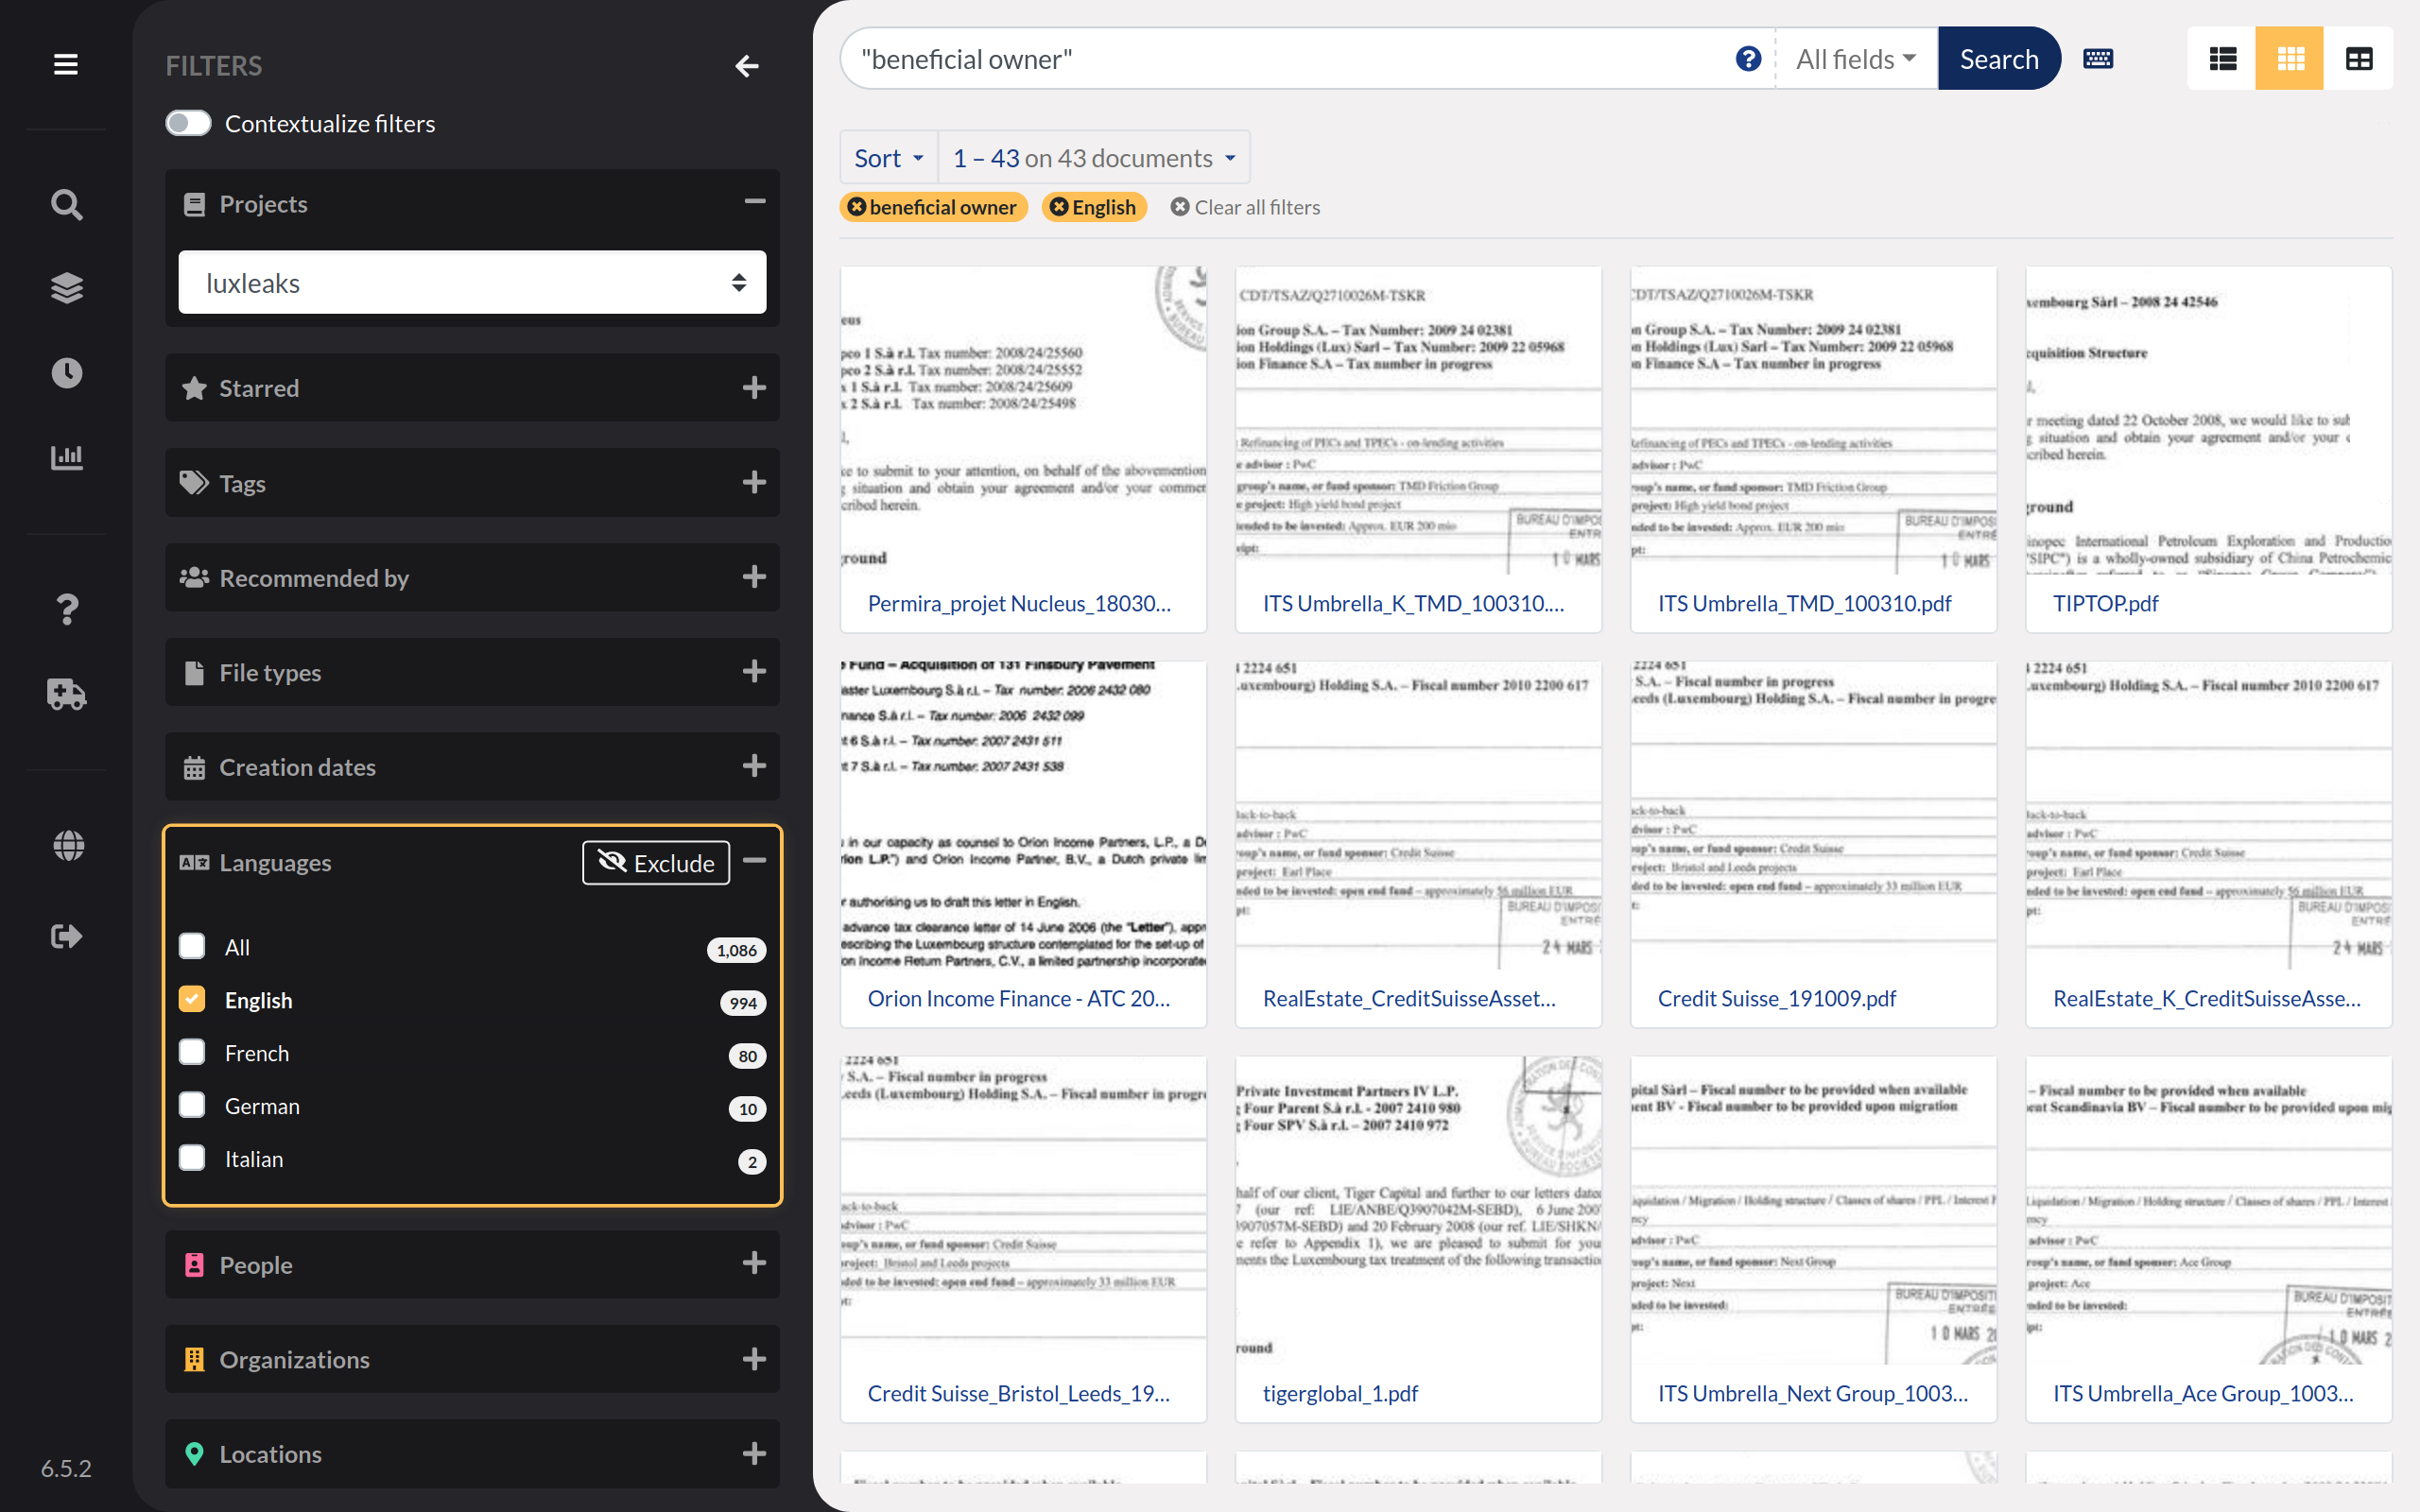Open the history clock icon
Viewport: 2420px width, 1512px height.
click(67, 373)
